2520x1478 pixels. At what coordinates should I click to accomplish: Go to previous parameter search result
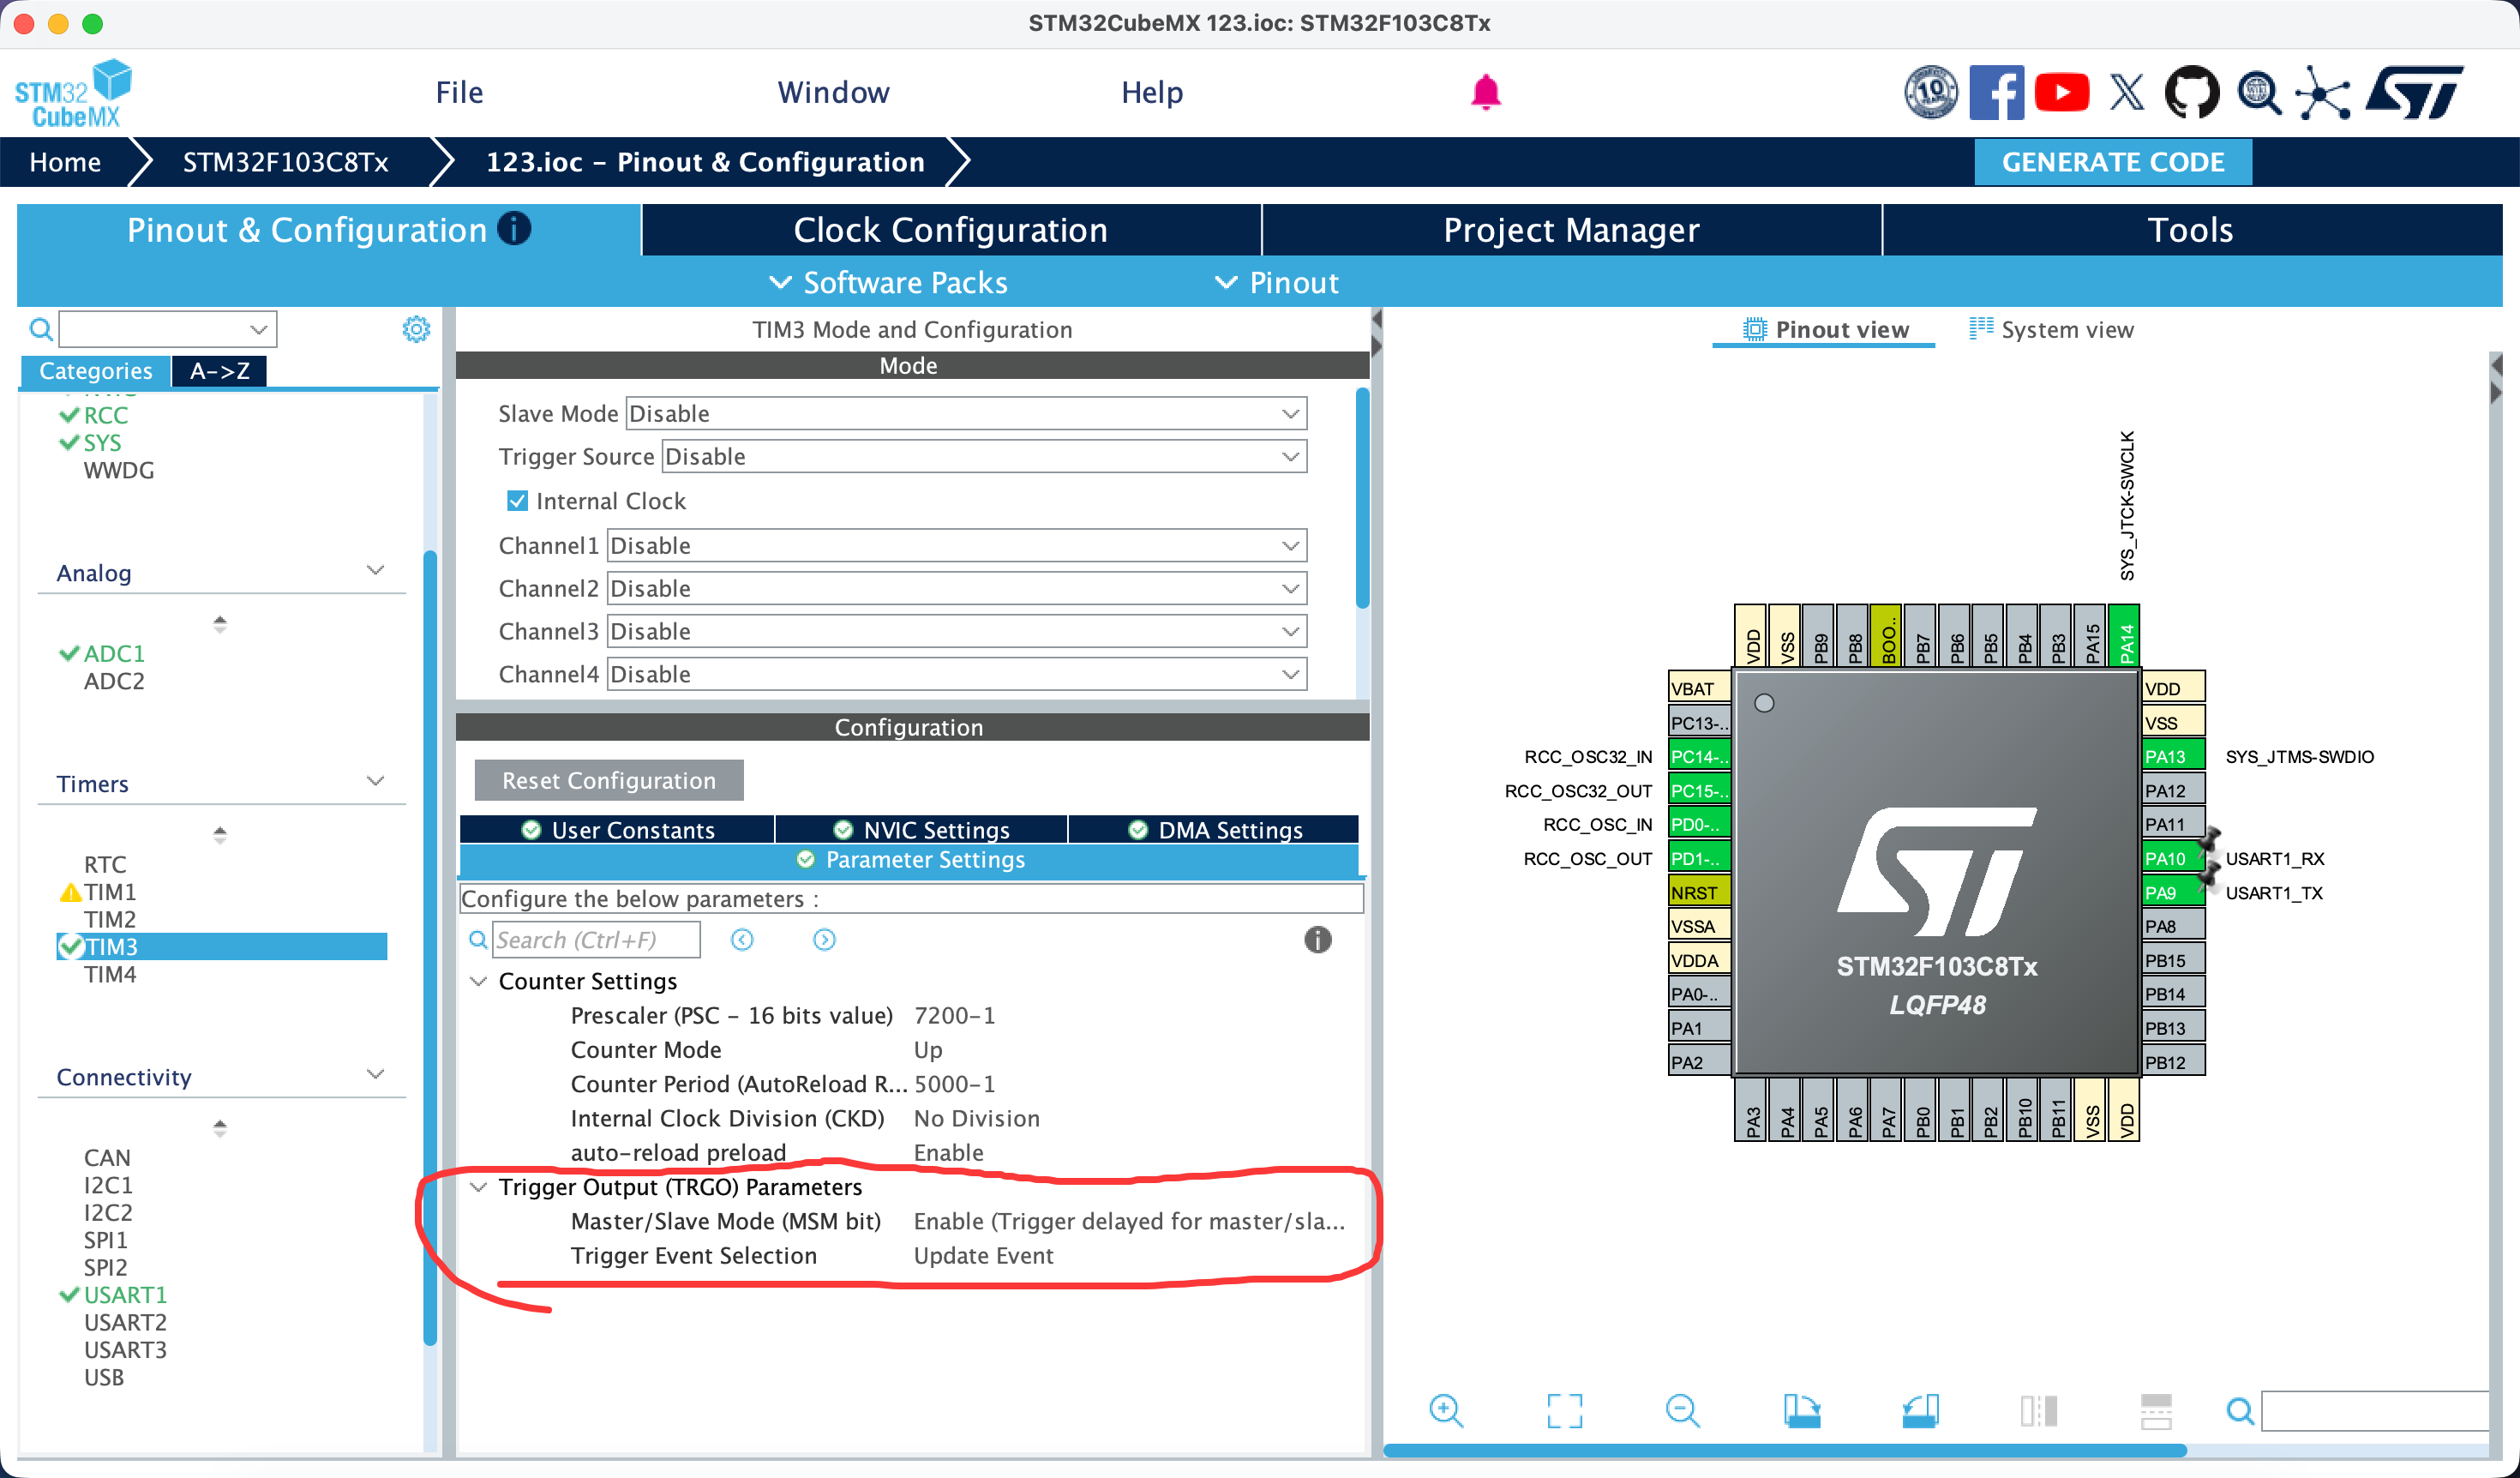tap(742, 940)
